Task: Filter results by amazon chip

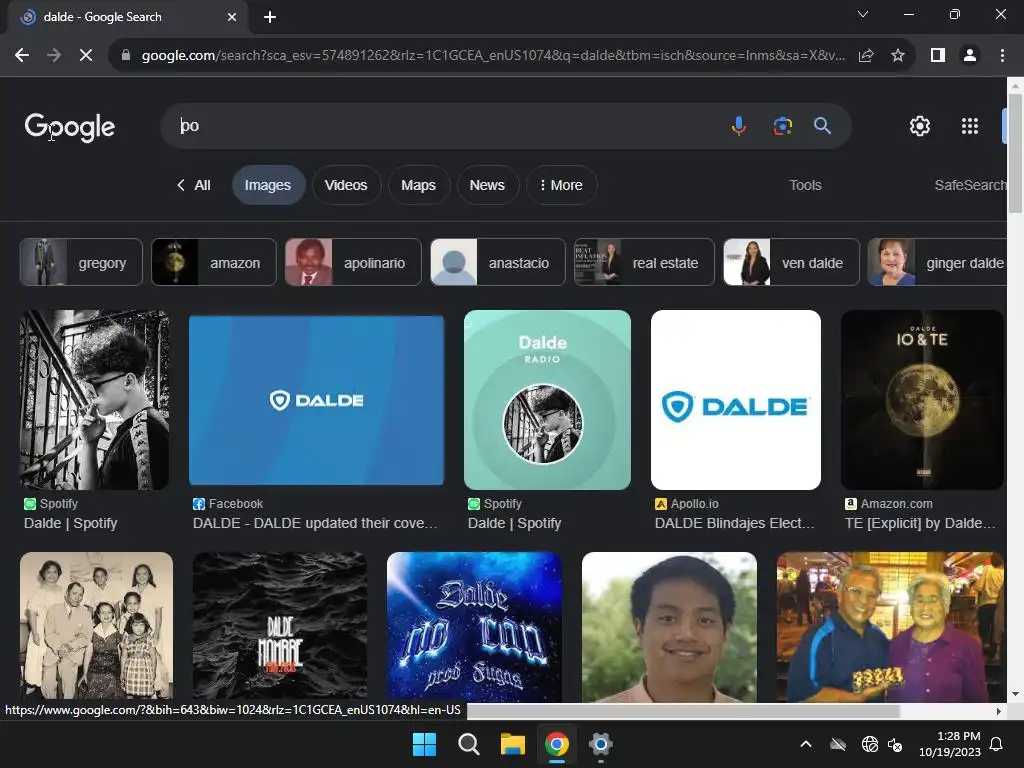Action: (x=214, y=263)
